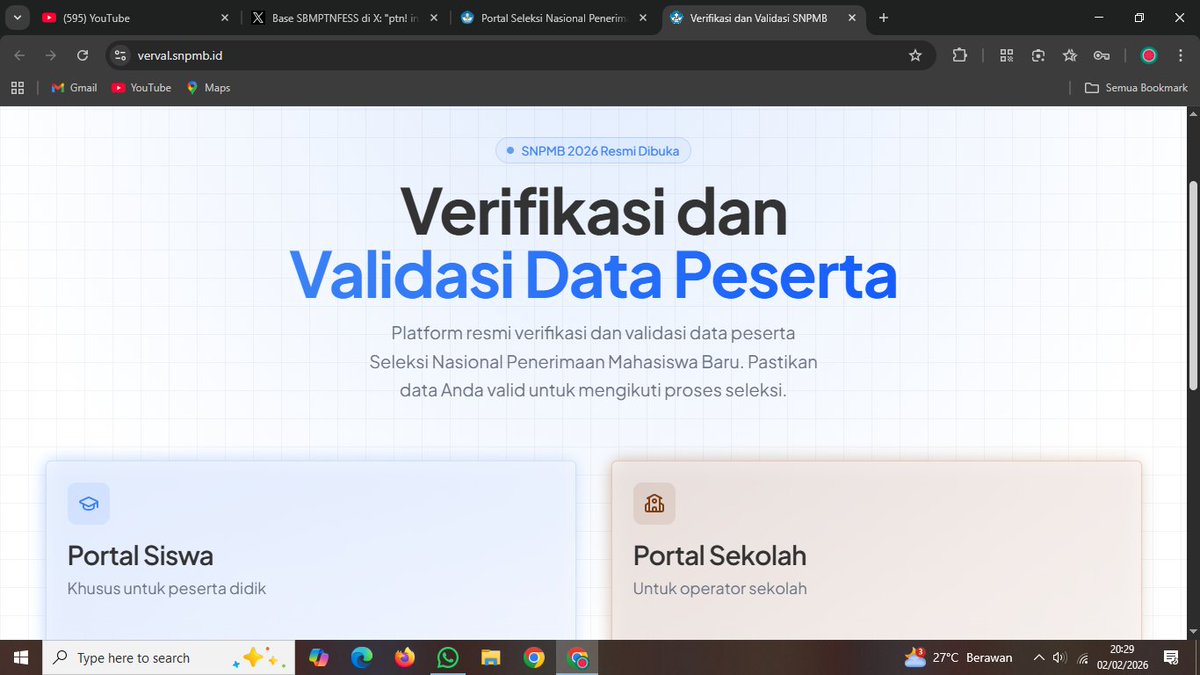Open the bookmarks star list icon in toolbar
This screenshot has height=675, width=1200.
pyautogui.click(x=1070, y=55)
